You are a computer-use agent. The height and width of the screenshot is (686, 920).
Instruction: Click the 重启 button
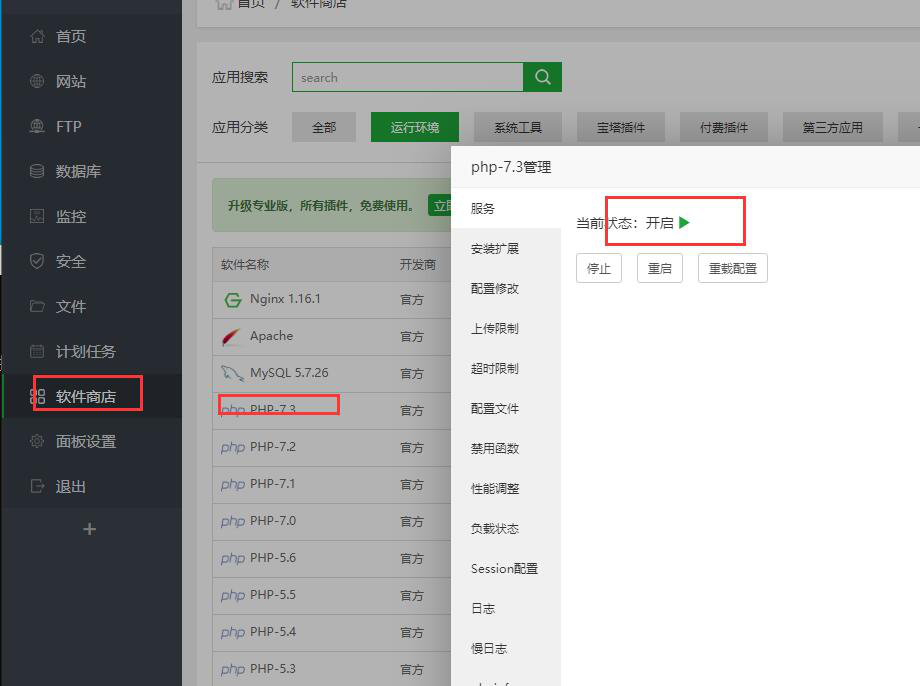click(659, 269)
